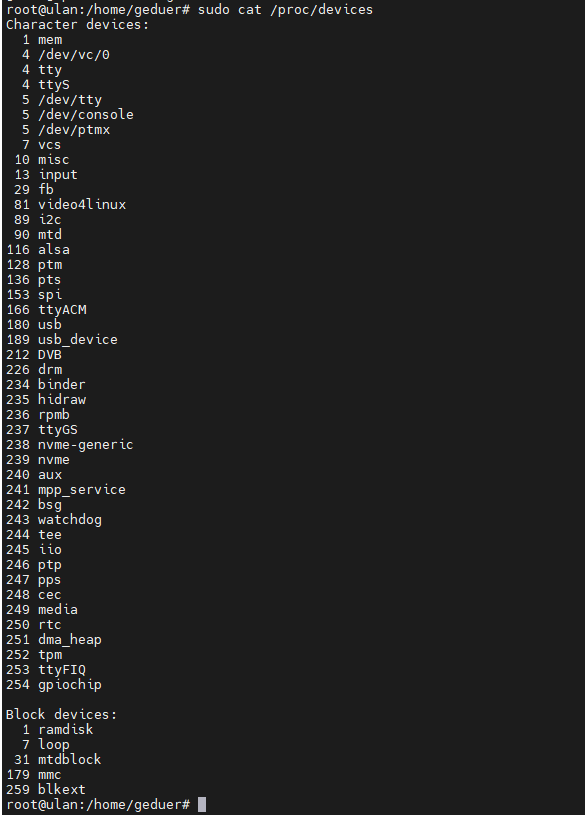Select the 'watchdog' device line
Image resolution: width=585 pixels, height=815 pixels.
pos(54,520)
